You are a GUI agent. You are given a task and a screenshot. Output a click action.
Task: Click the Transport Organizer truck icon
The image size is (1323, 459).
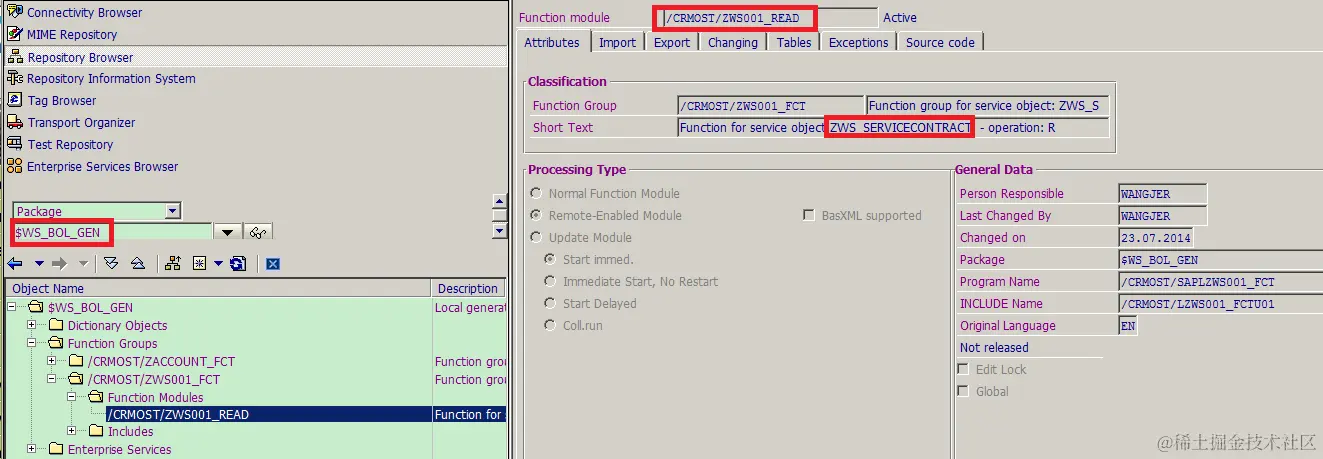[14, 122]
